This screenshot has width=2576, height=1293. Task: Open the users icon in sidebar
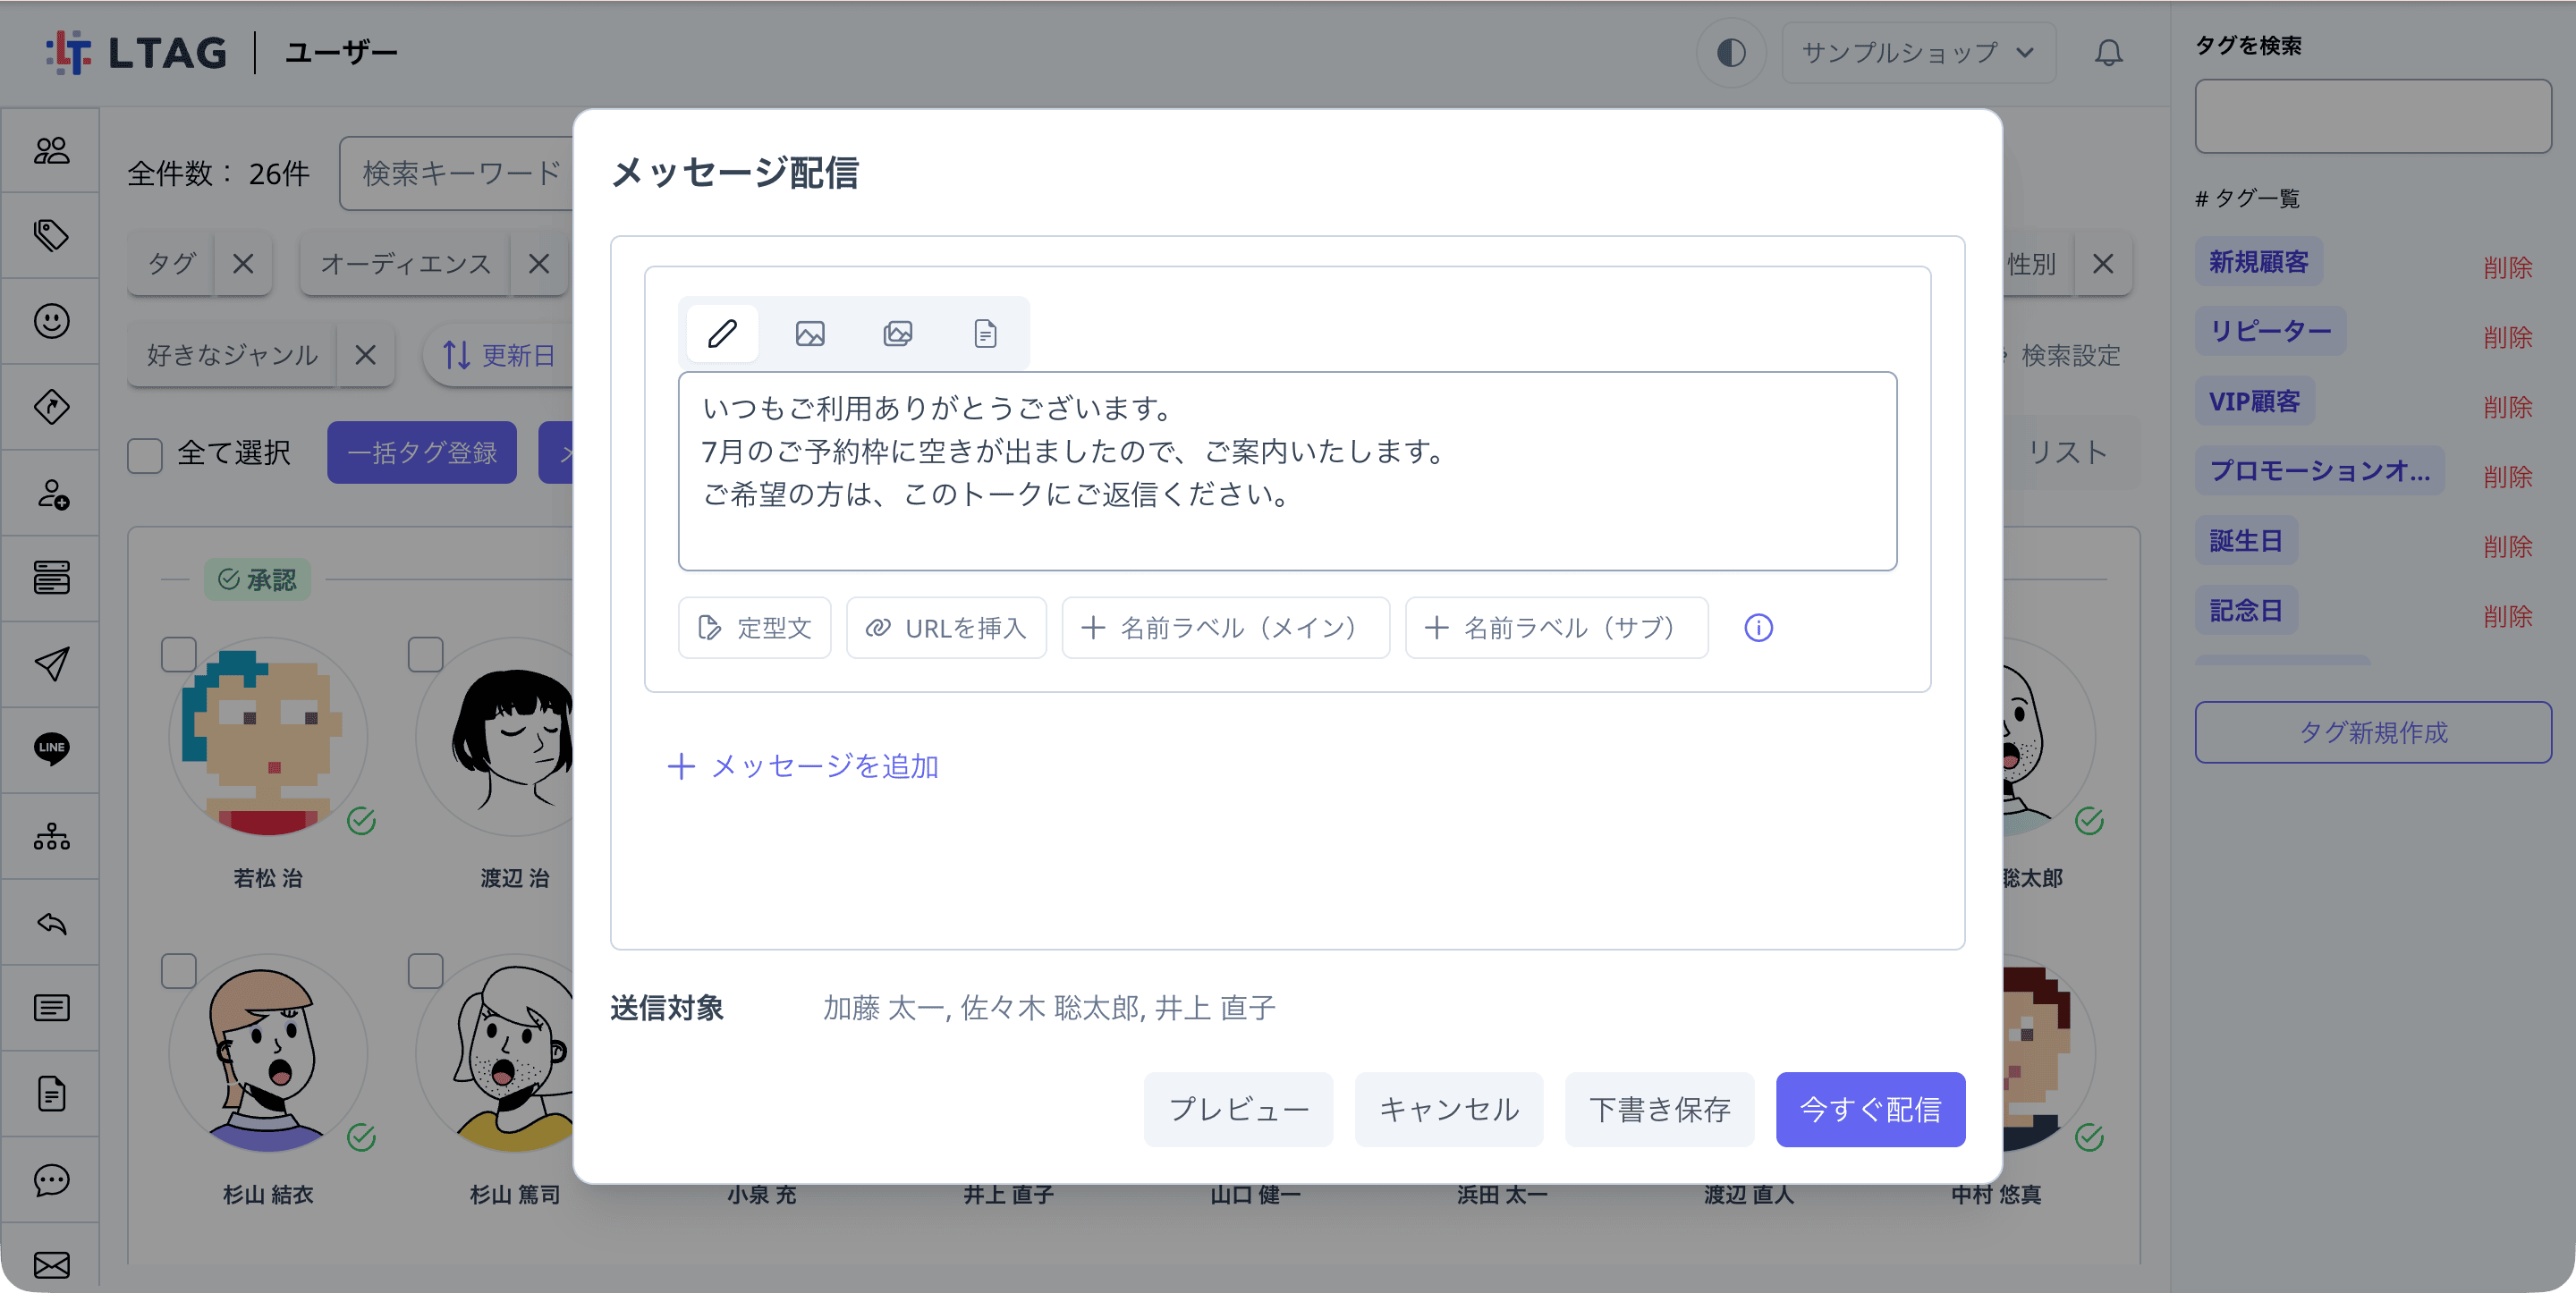tap(51, 150)
